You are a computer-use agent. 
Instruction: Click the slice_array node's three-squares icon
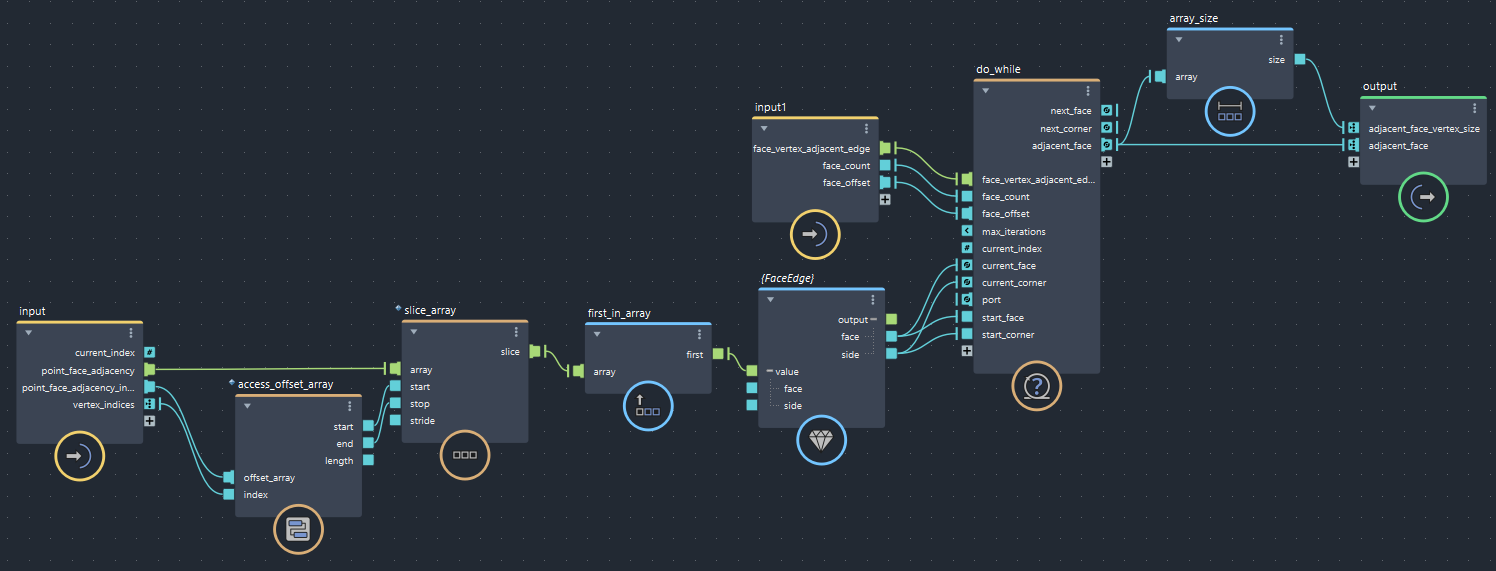[x=465, y=454]
